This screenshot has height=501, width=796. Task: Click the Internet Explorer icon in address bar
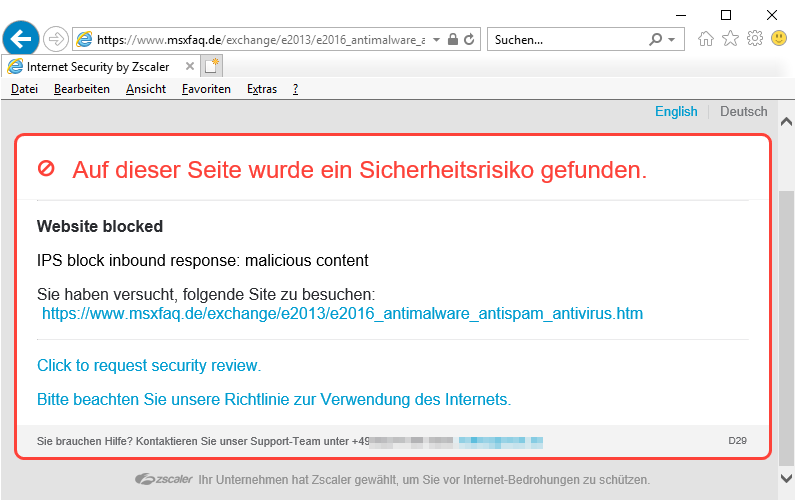point(84,39)
